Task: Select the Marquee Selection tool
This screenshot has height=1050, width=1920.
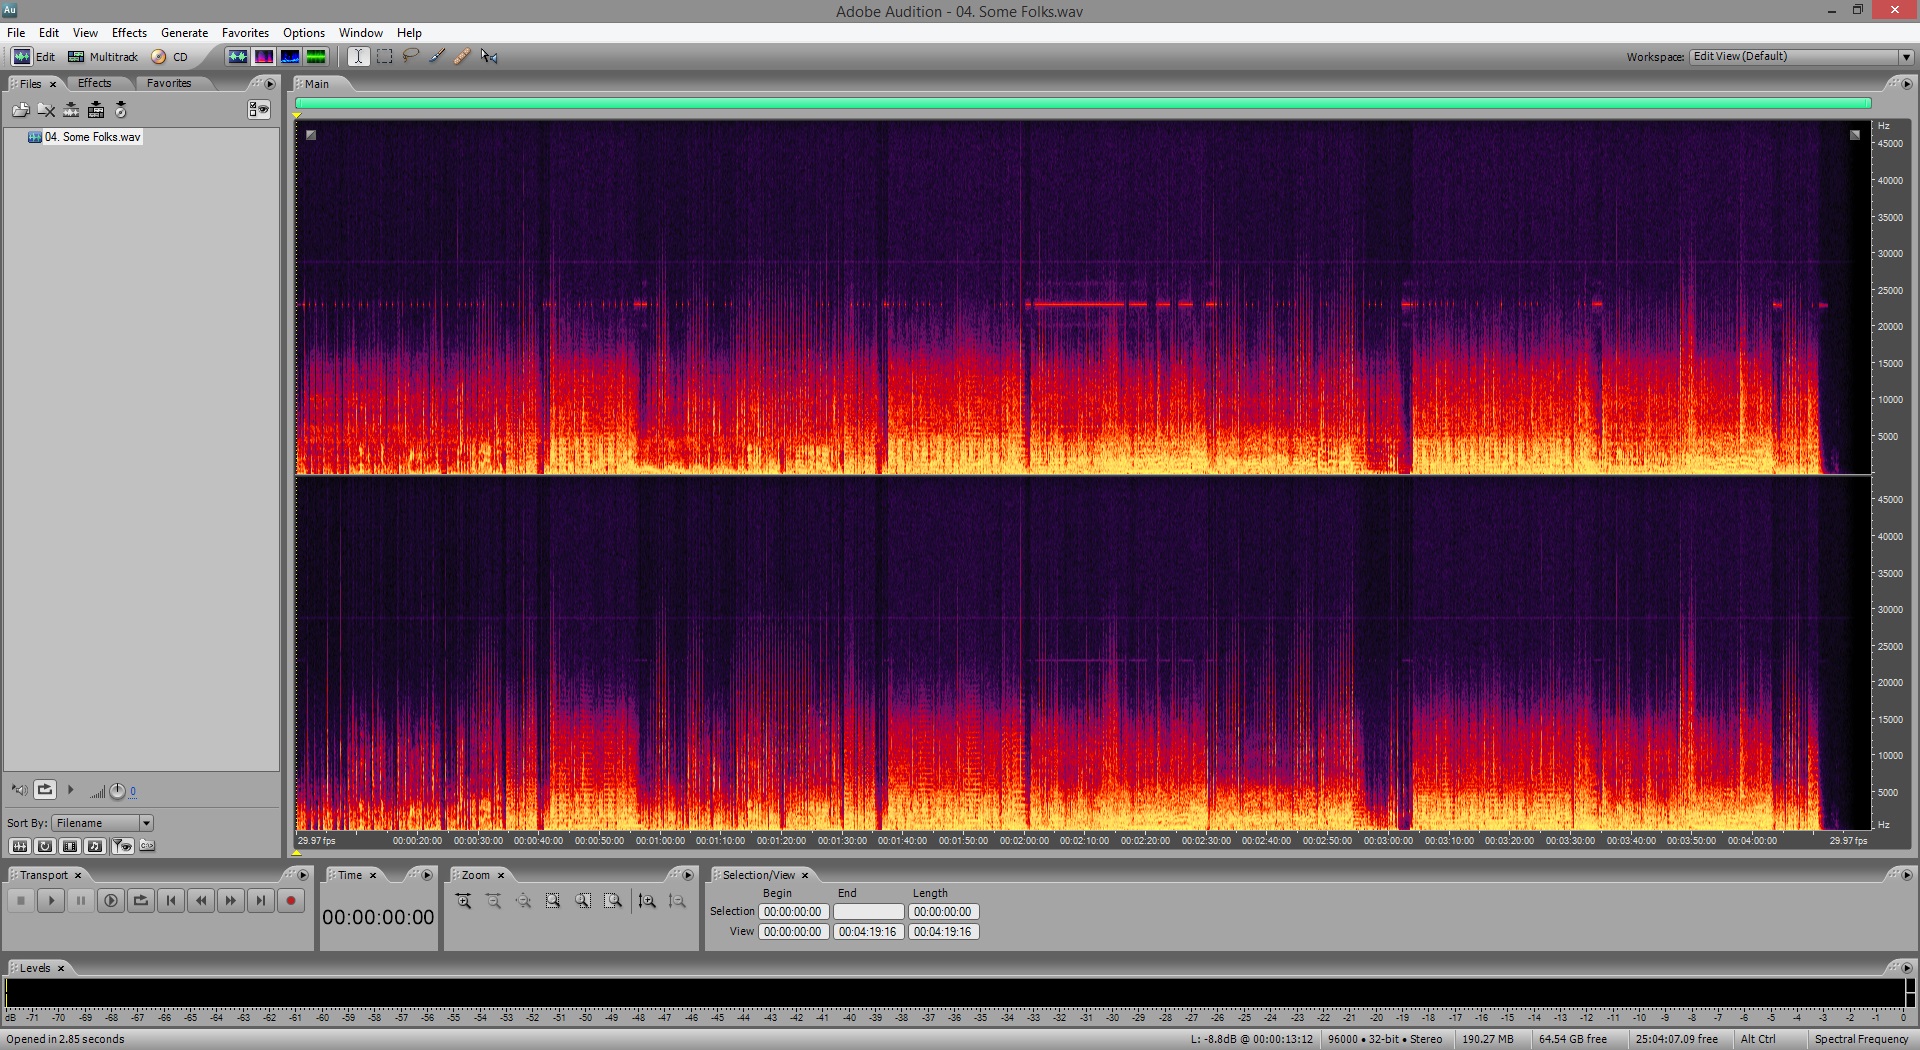Action: pos(384,57)
